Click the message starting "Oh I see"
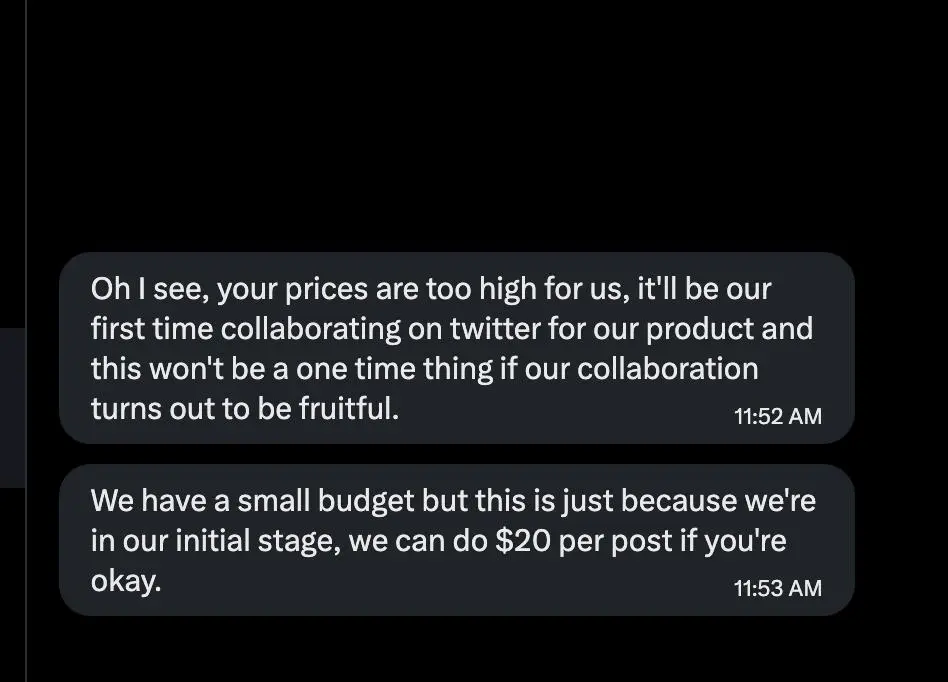948x682 pixels. click(x=456, y=348)
